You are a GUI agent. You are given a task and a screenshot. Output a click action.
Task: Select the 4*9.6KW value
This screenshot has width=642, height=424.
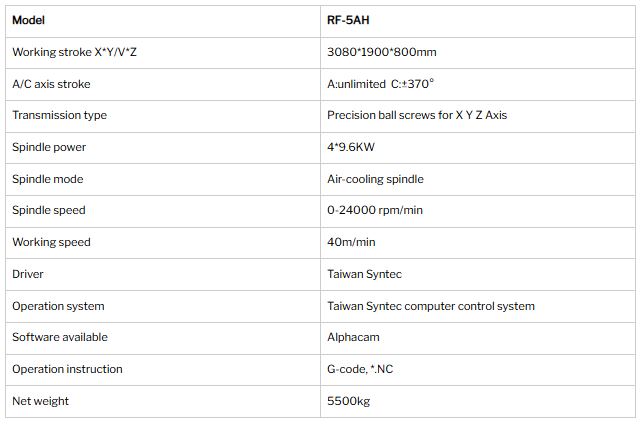(351, 147)
